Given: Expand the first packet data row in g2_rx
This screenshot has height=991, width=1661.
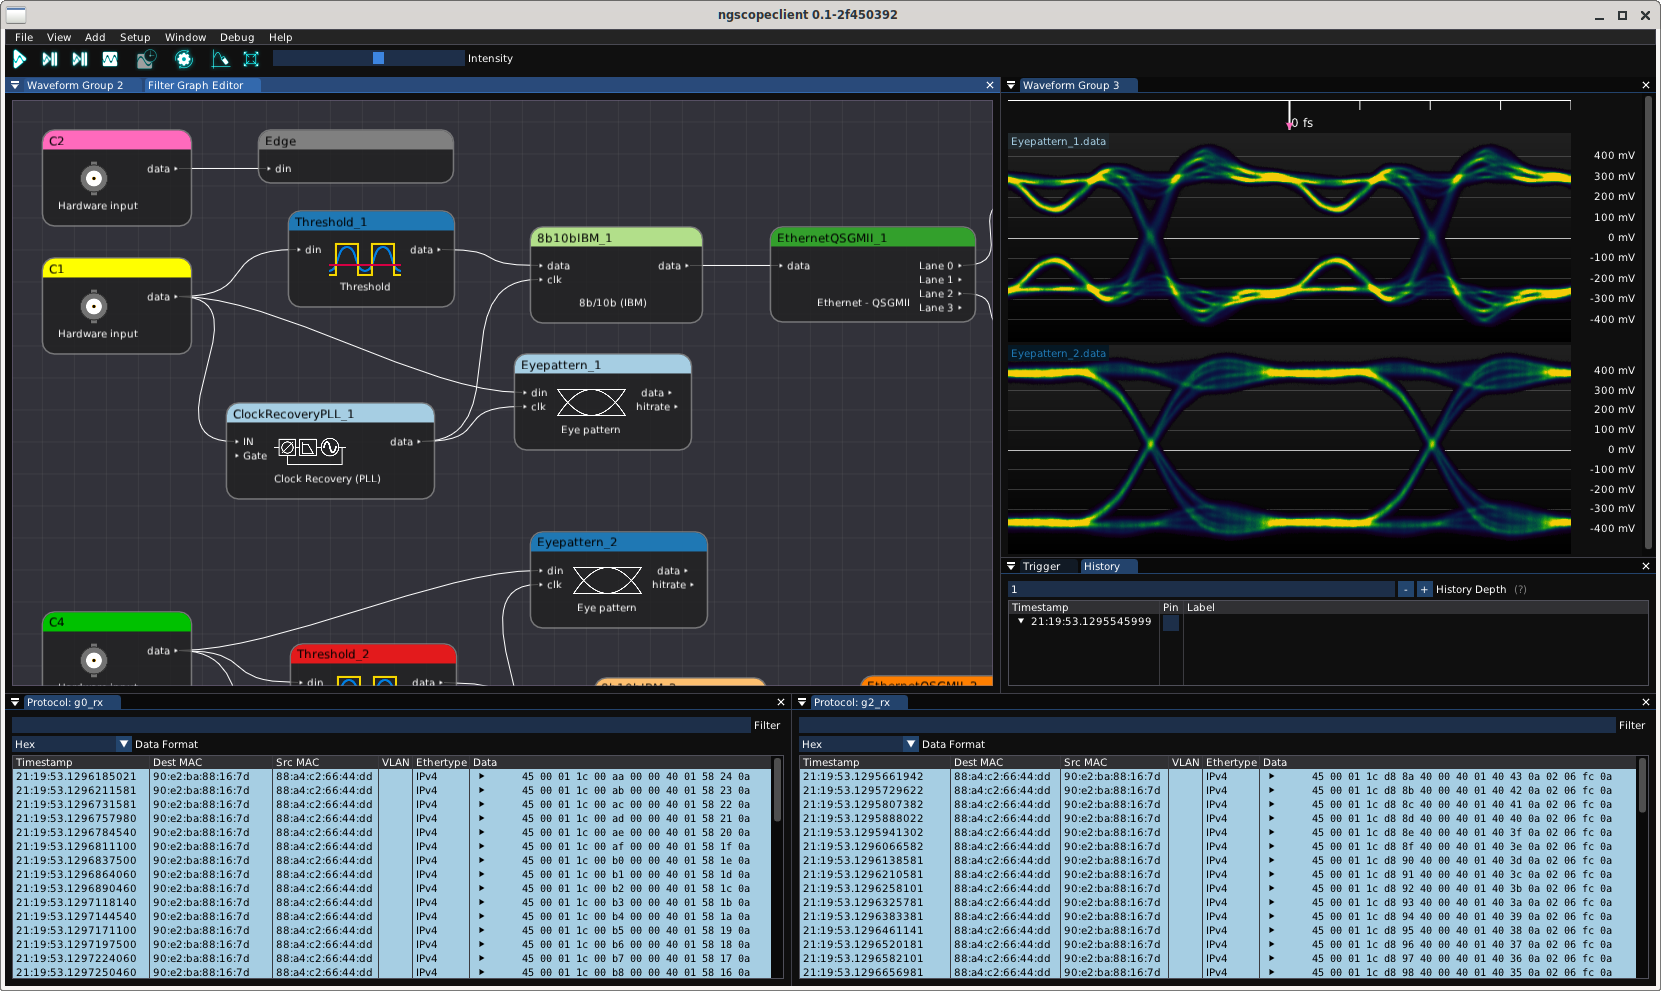Looking at the screenshot, I should click(x=1271, y=776).
